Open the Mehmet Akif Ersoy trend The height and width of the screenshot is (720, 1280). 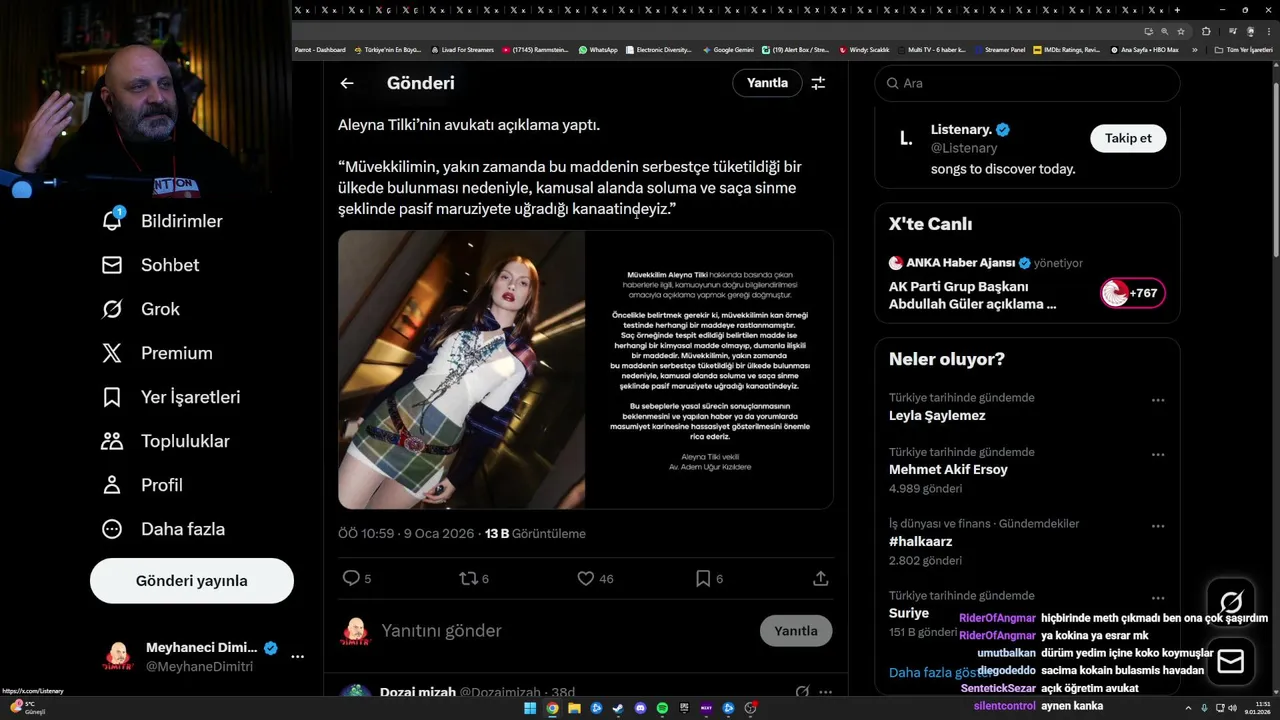tap(948, 469)
